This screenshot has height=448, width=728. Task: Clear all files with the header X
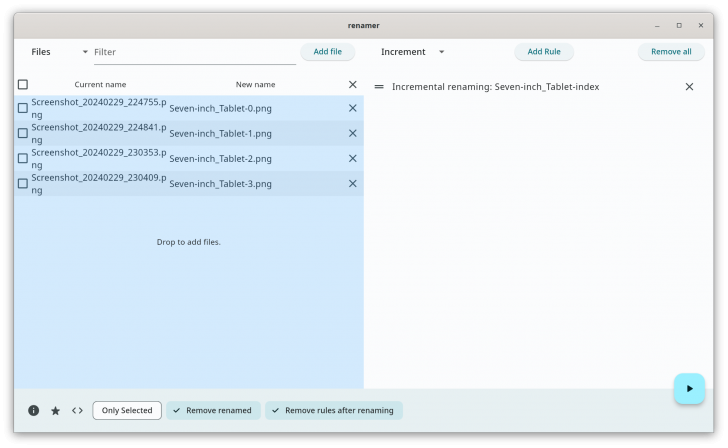coord(352,85)
